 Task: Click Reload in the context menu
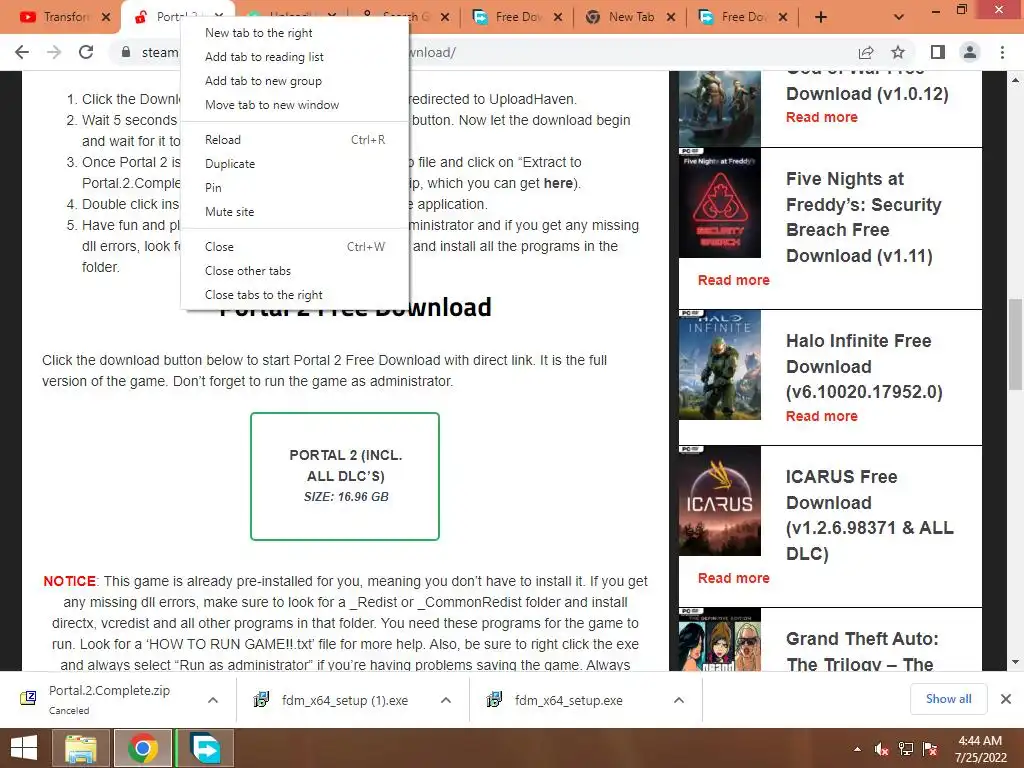tap(295, 140)
